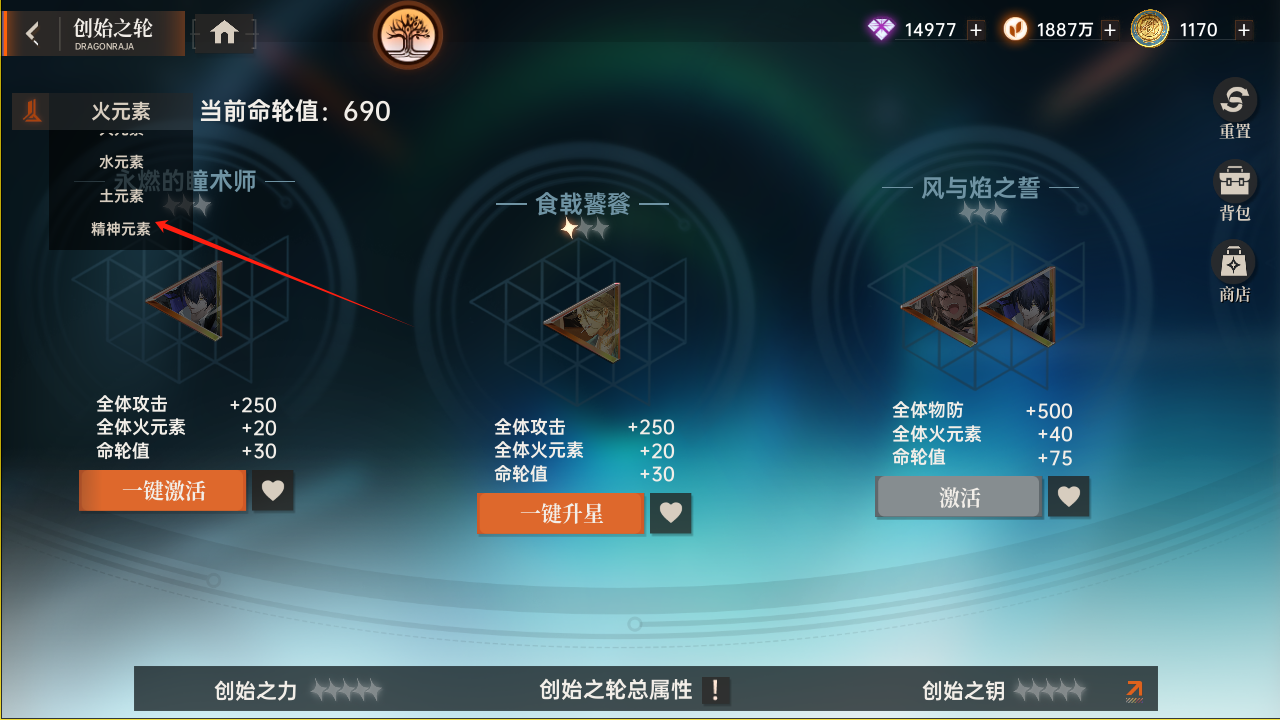Viewport: 1280px width, 720px height.
Task: Add more purple diamonds with plus
Action: [976, 30]
